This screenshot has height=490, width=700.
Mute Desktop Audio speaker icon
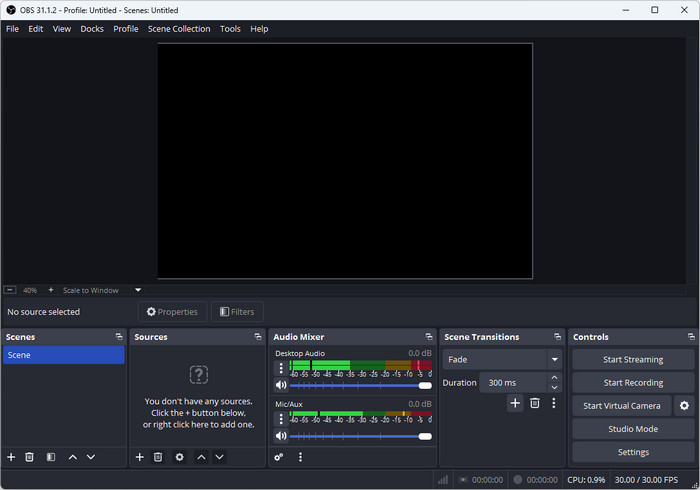pyautogui.click(x=281, y=385)
